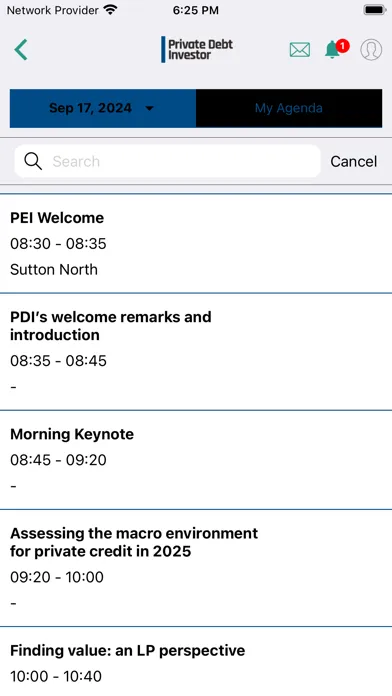Cancel the search
The width and height of the screenshot is (392, 696).
click(x=353, y=162)
